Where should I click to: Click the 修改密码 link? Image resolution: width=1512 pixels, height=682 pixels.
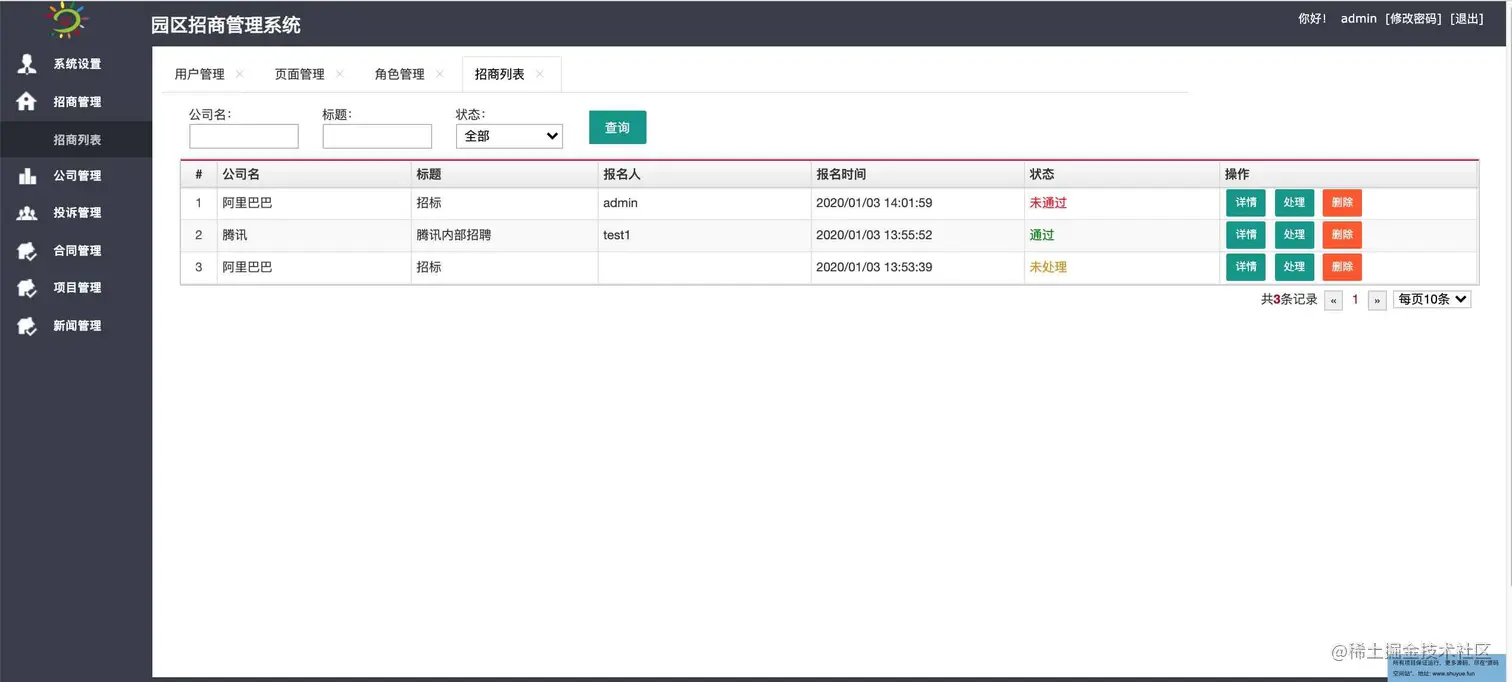tap(1414, 19)
